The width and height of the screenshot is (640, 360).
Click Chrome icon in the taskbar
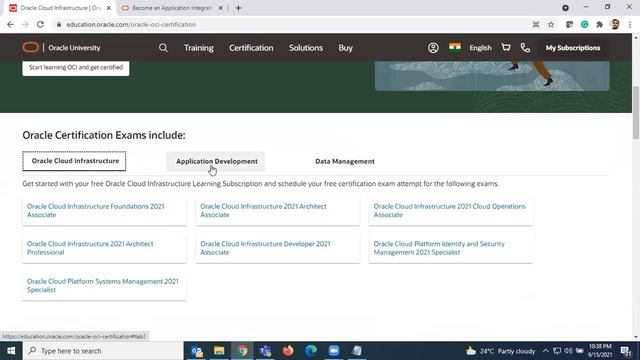242,351
